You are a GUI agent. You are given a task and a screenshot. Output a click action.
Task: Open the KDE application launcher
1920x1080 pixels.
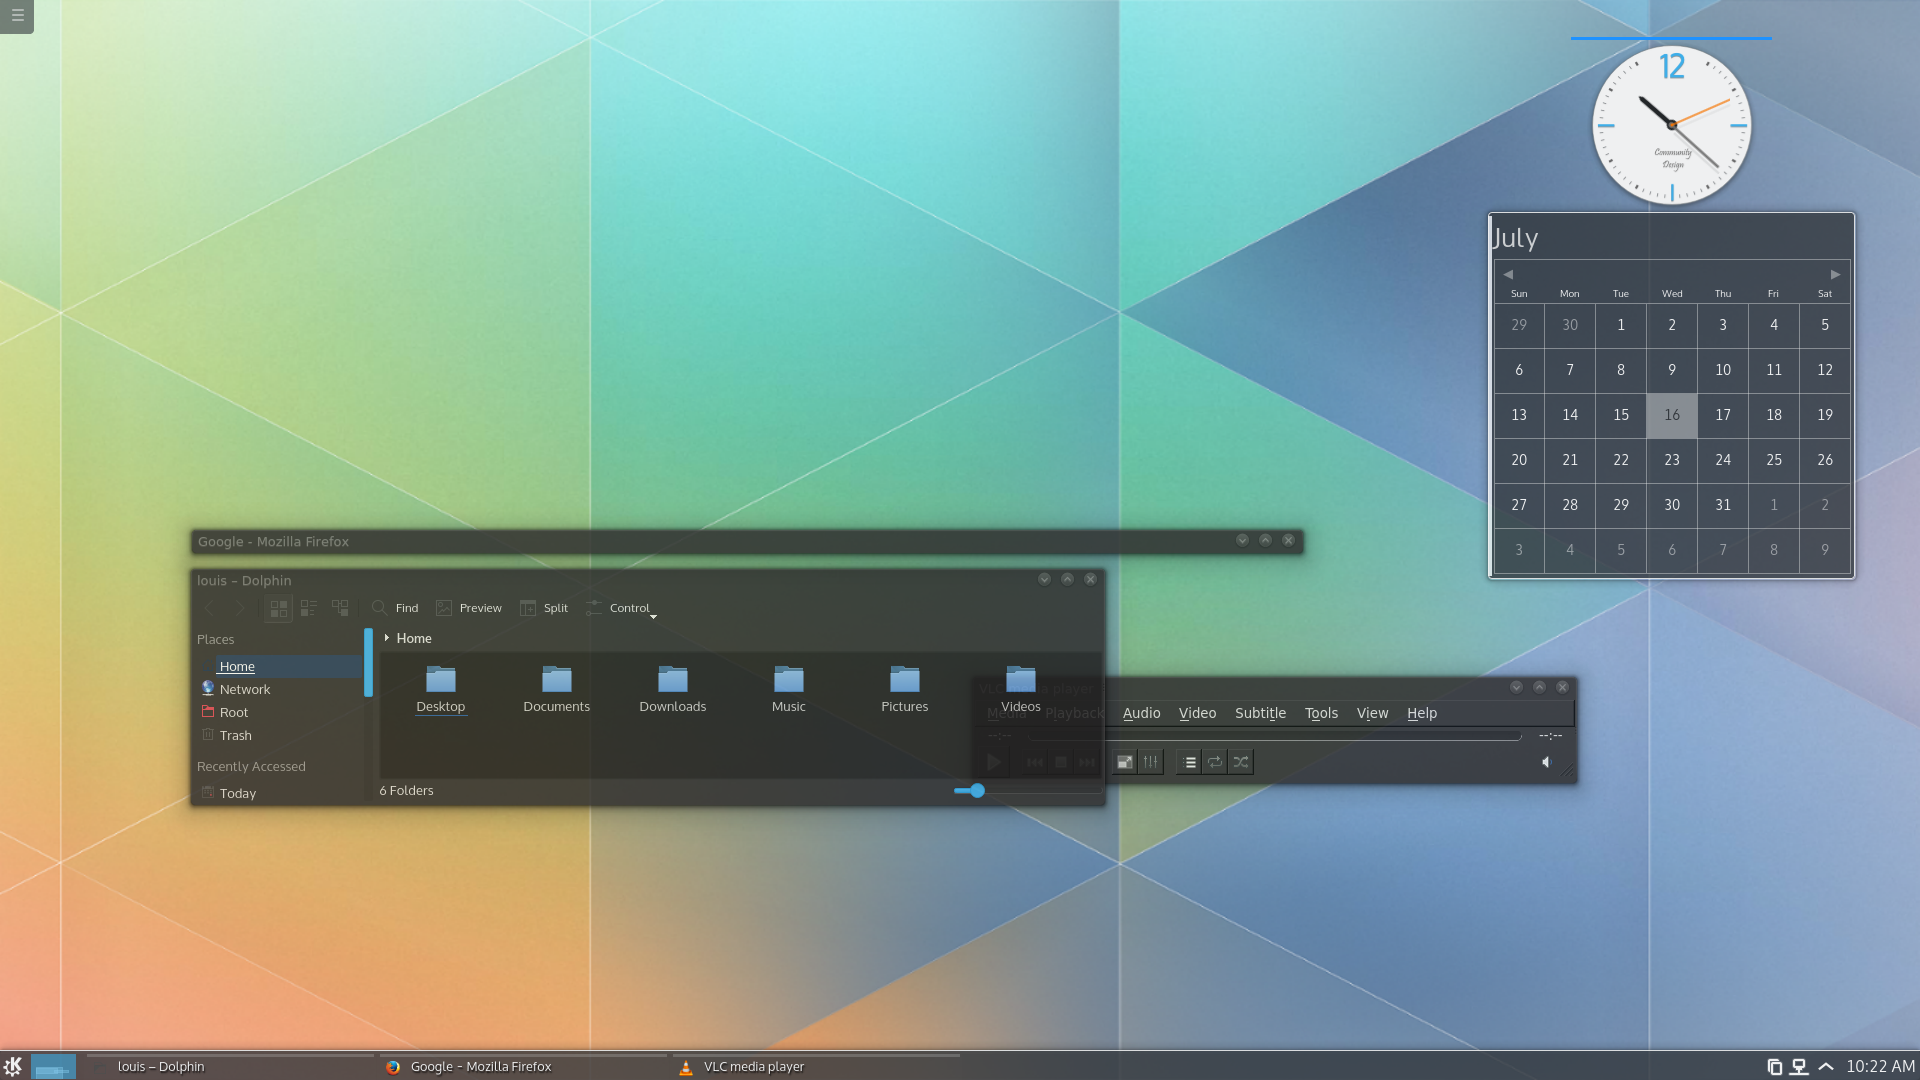(13, 1066)
